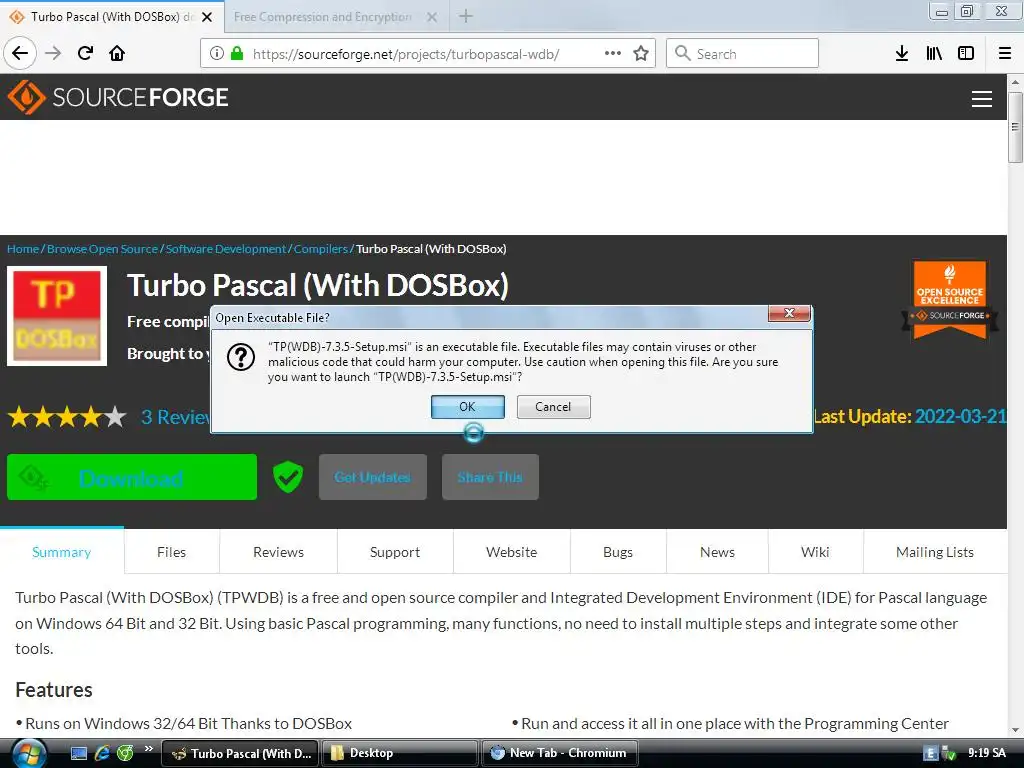
Task: Open SourceForge site hamburger menu
Action: [982, 98]
